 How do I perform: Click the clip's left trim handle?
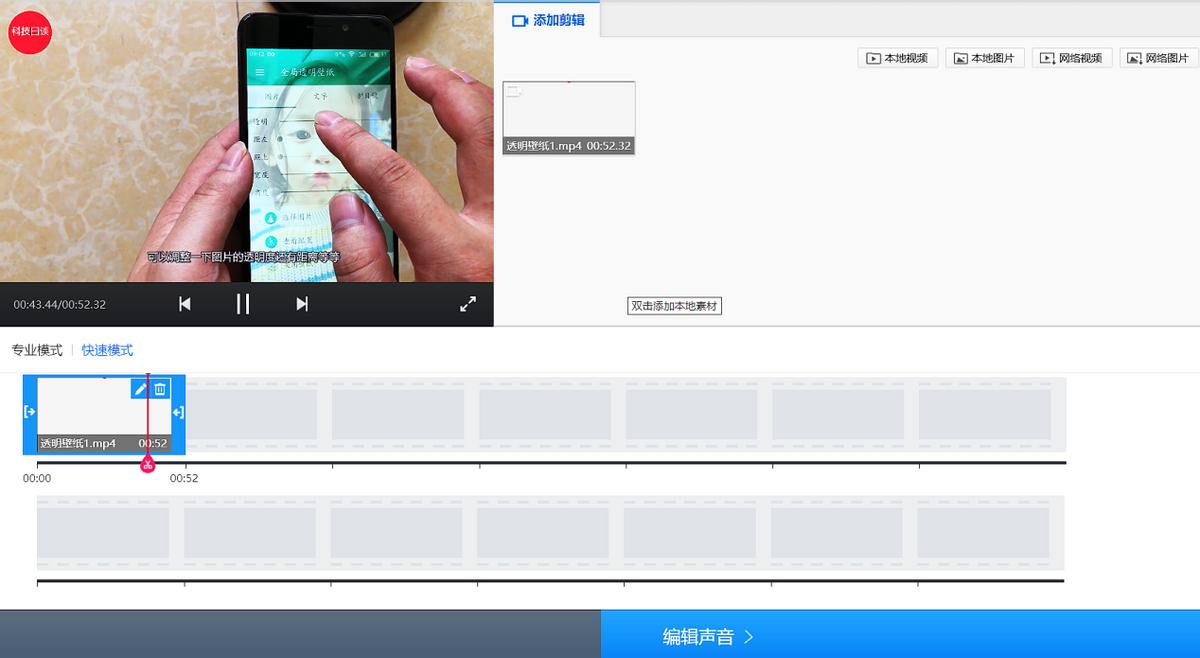tap(30, 412)
